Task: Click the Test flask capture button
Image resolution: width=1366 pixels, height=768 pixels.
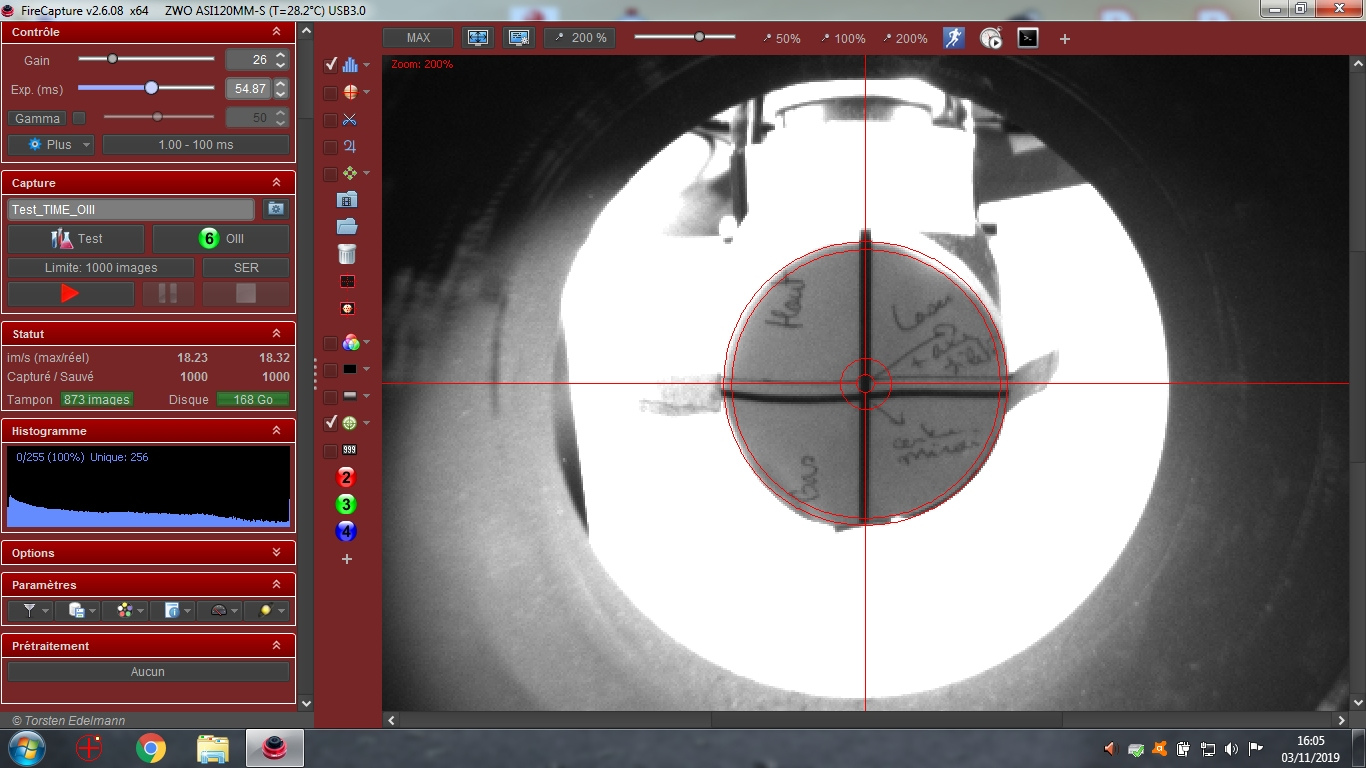Action: 77,239
